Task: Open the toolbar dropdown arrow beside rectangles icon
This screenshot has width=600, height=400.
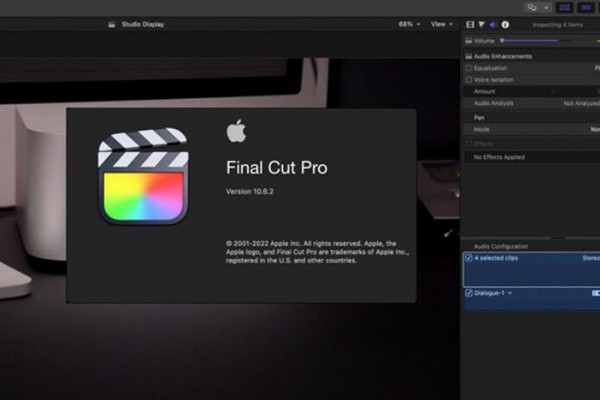Action: tap(546, 7)
